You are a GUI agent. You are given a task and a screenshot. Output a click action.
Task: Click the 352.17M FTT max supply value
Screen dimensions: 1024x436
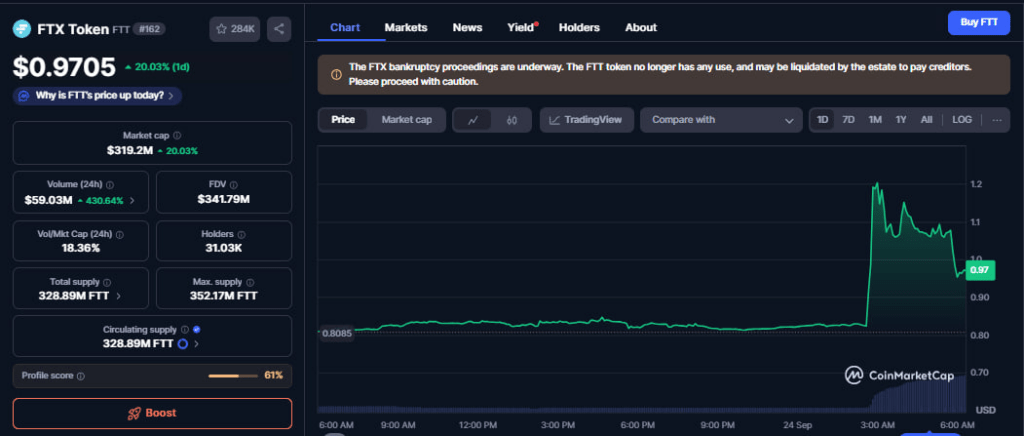coord(224,296)
